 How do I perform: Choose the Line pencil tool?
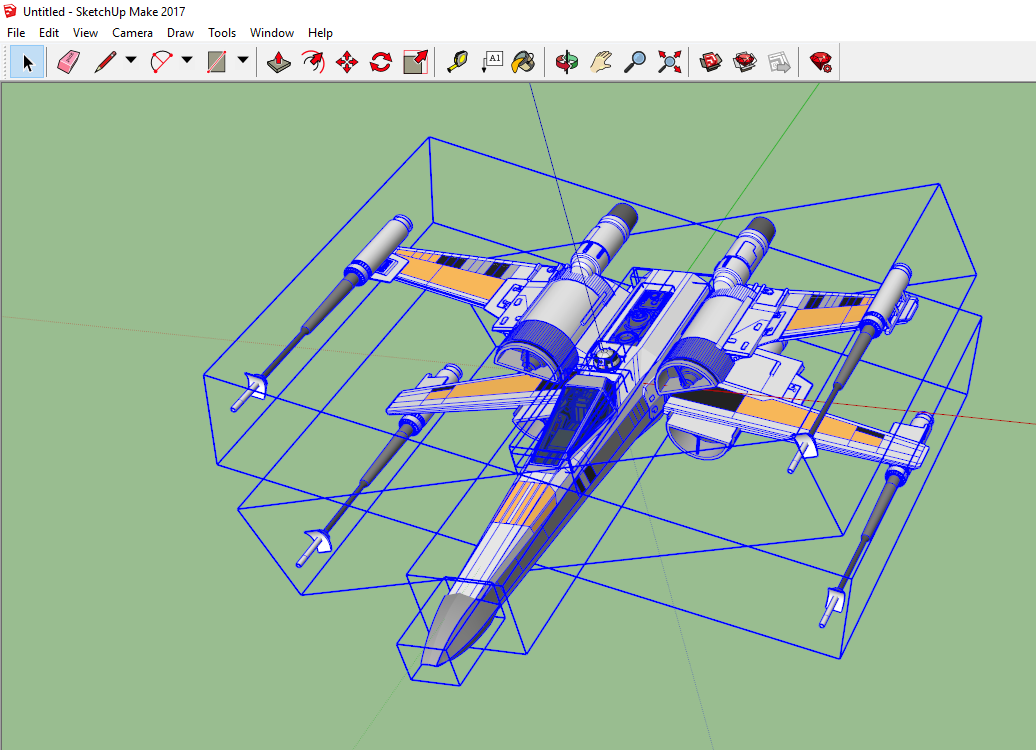[x=105, y=62]
